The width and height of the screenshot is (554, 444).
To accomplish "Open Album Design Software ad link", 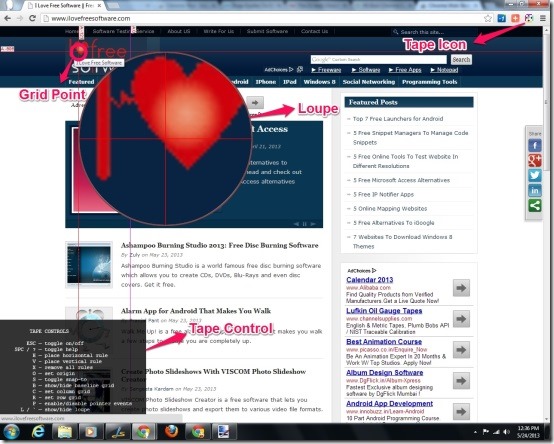I will coord(384,373).
